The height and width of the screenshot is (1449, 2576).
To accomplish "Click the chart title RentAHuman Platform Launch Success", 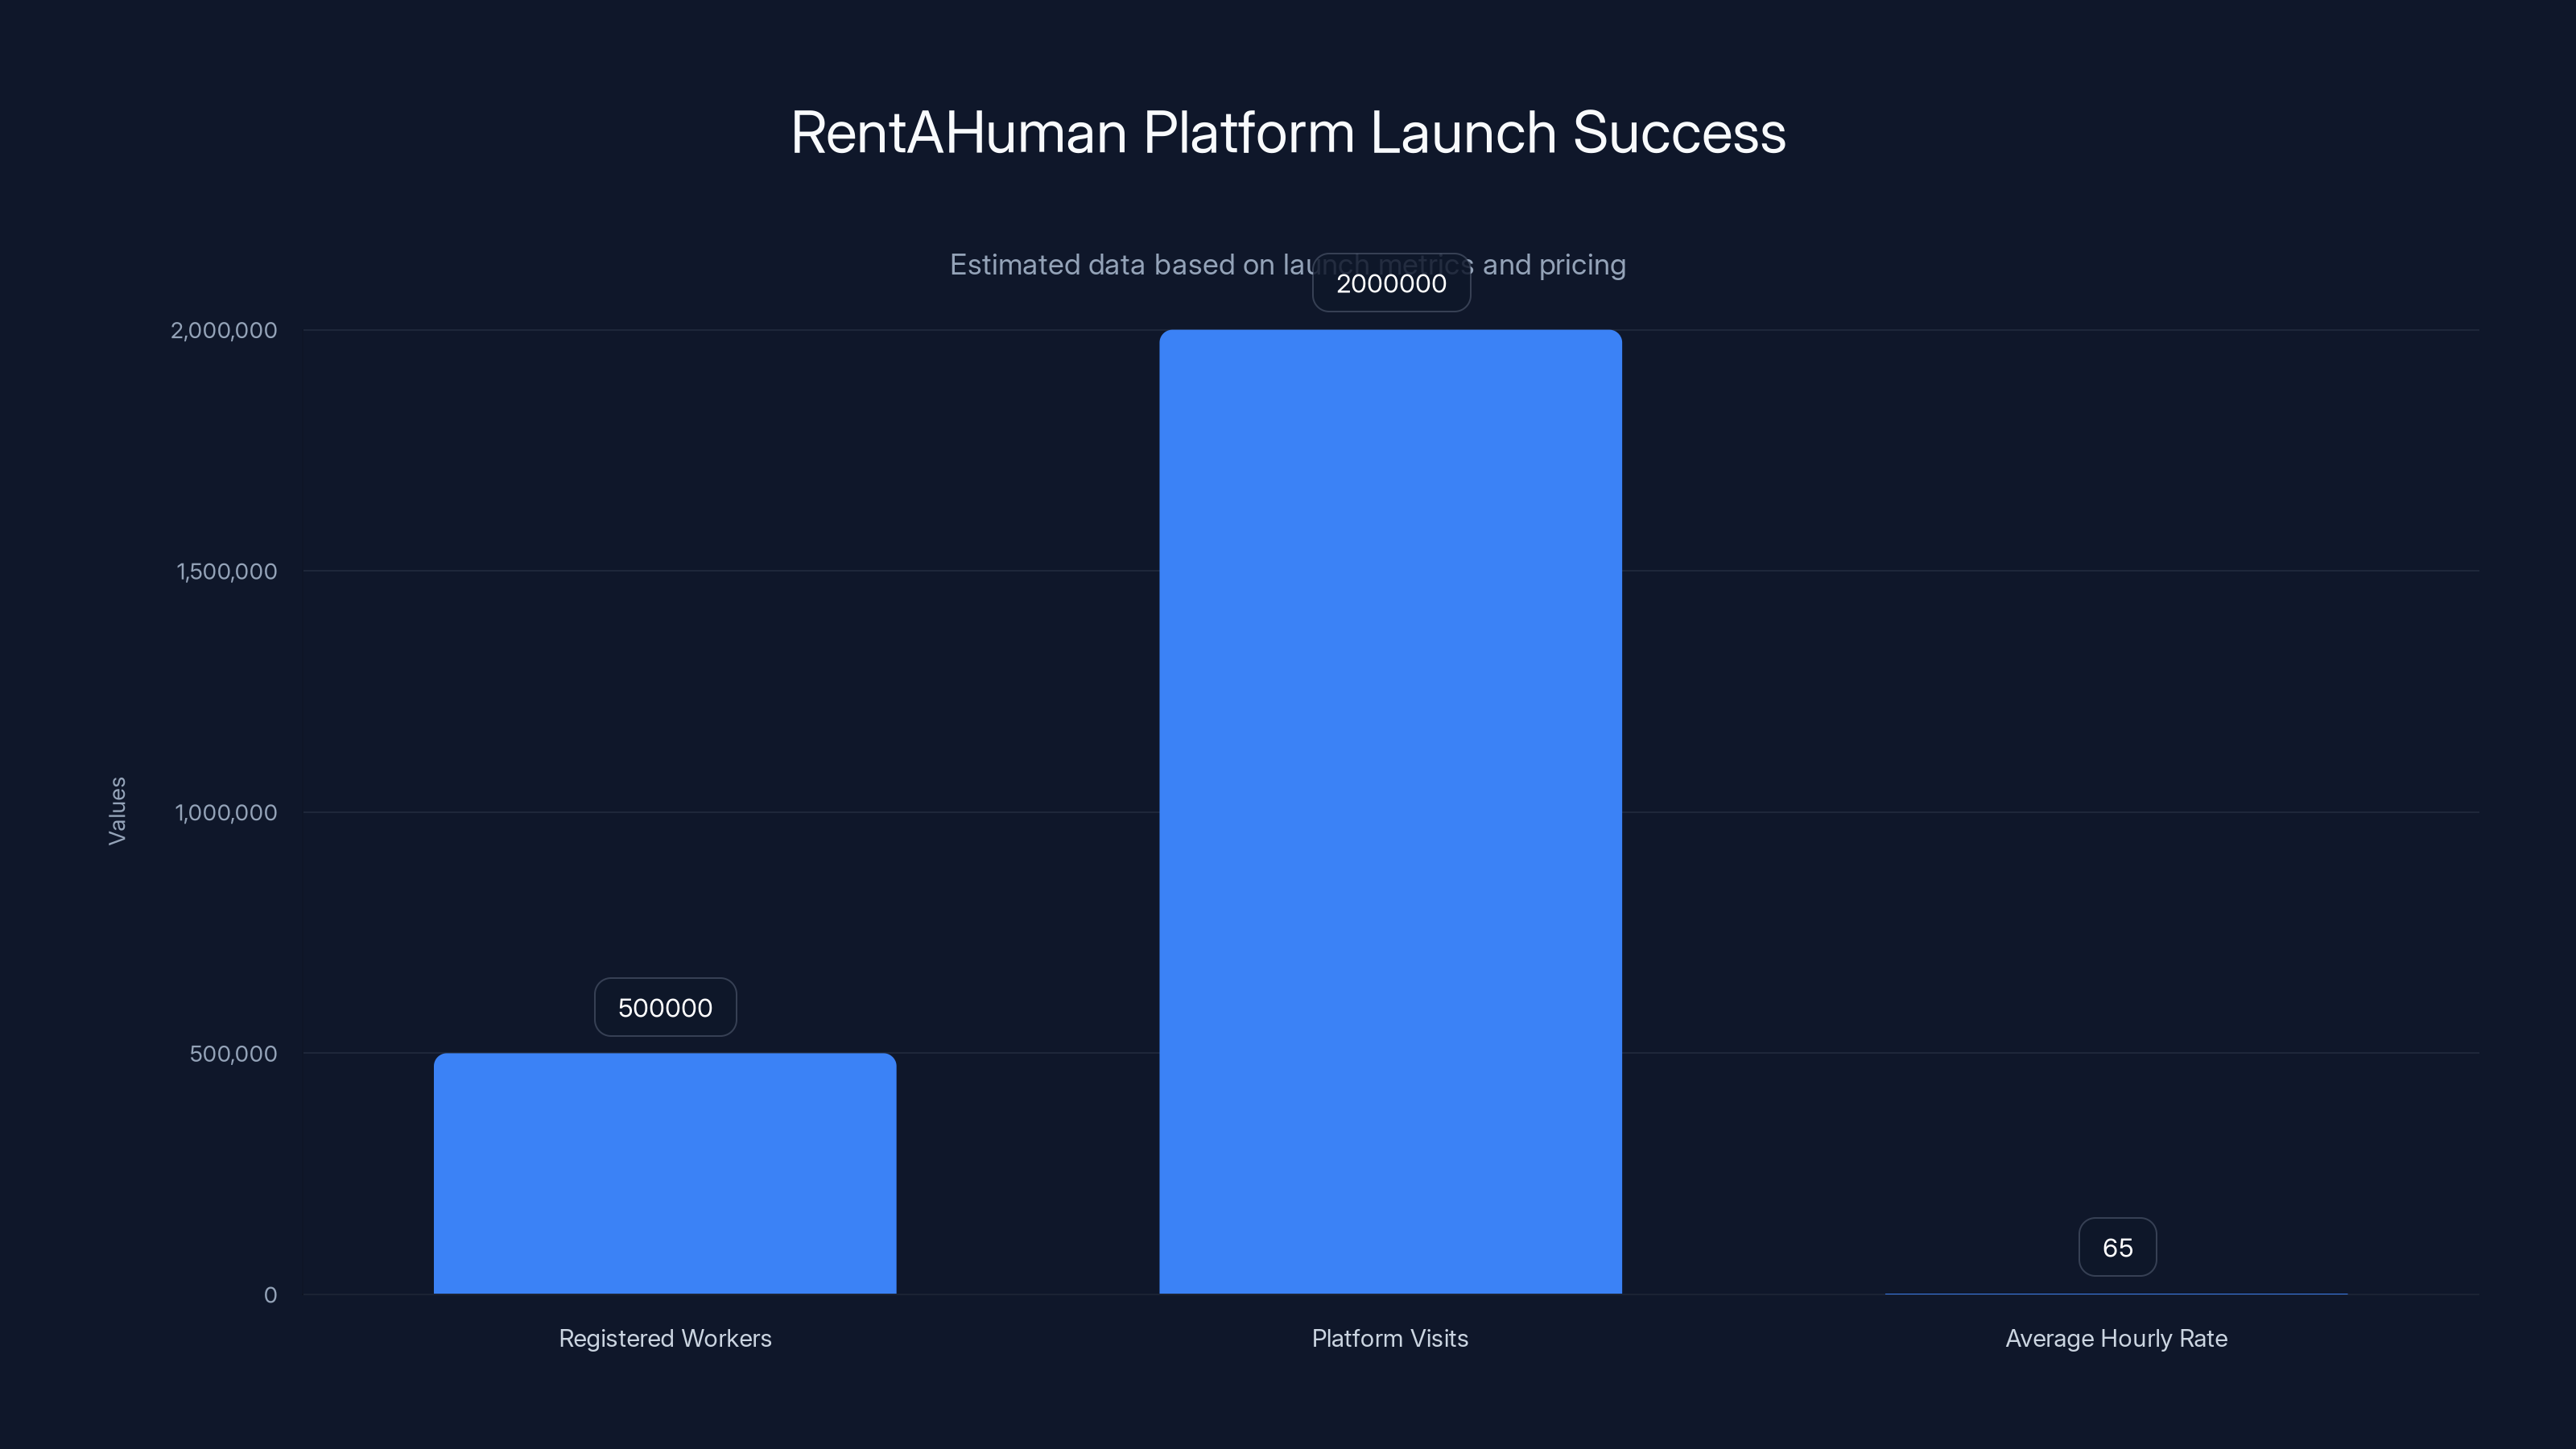I will 1288,131.
